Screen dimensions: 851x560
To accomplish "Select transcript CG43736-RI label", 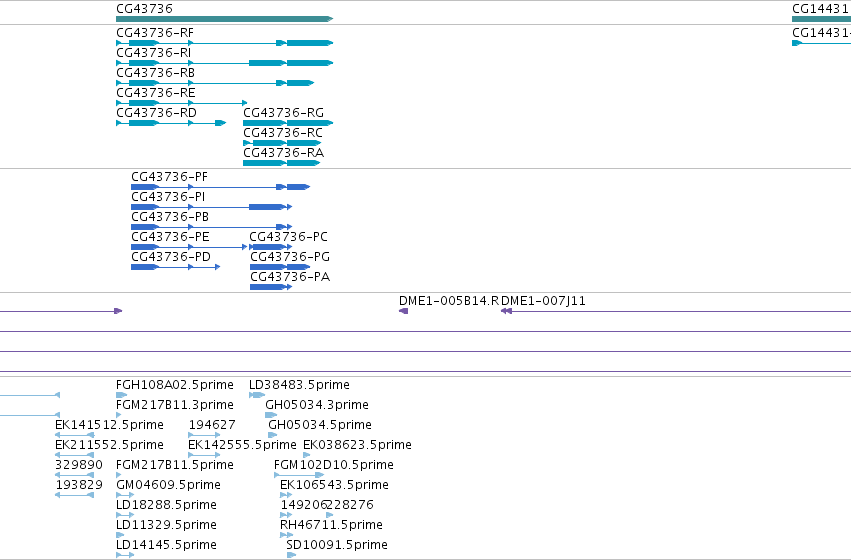I will point(154,53).
